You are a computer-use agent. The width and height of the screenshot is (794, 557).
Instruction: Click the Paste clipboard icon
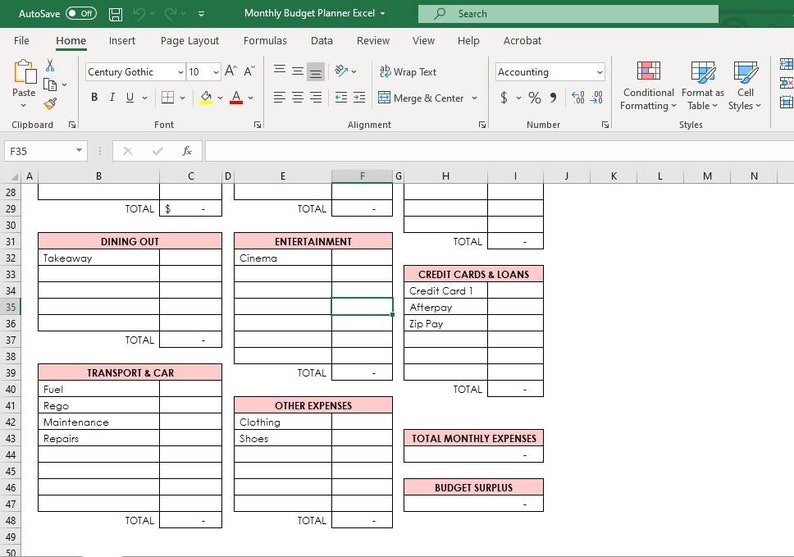click(x=24, y=71)
